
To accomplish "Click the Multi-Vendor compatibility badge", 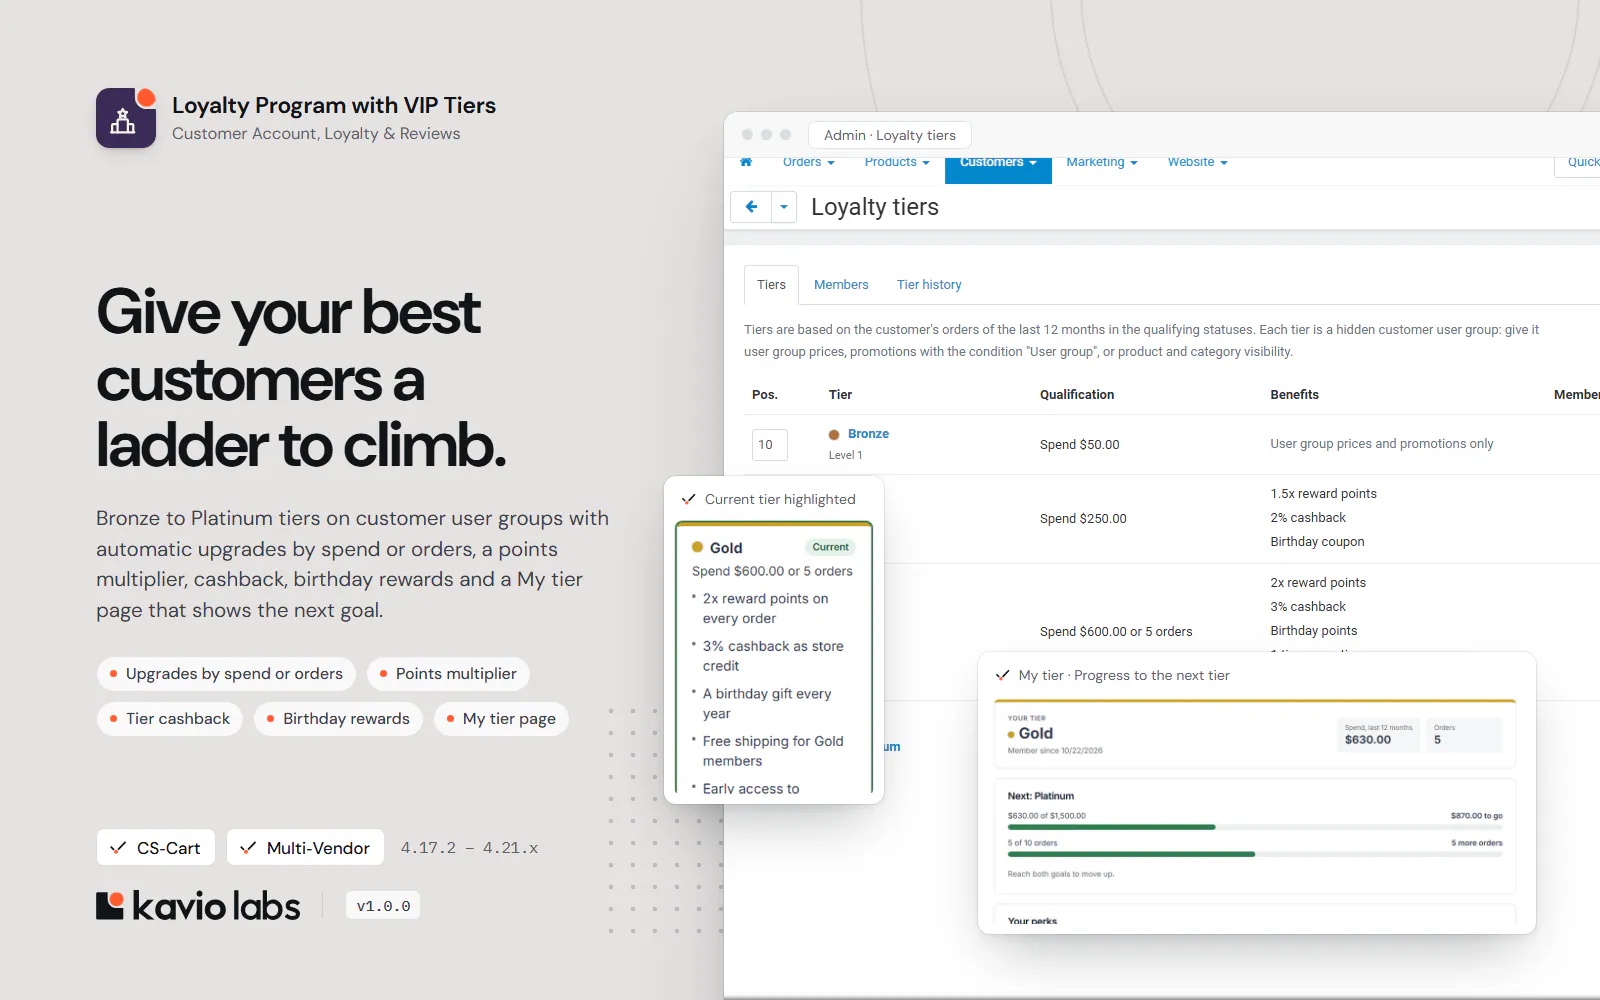I will (305, 848).
